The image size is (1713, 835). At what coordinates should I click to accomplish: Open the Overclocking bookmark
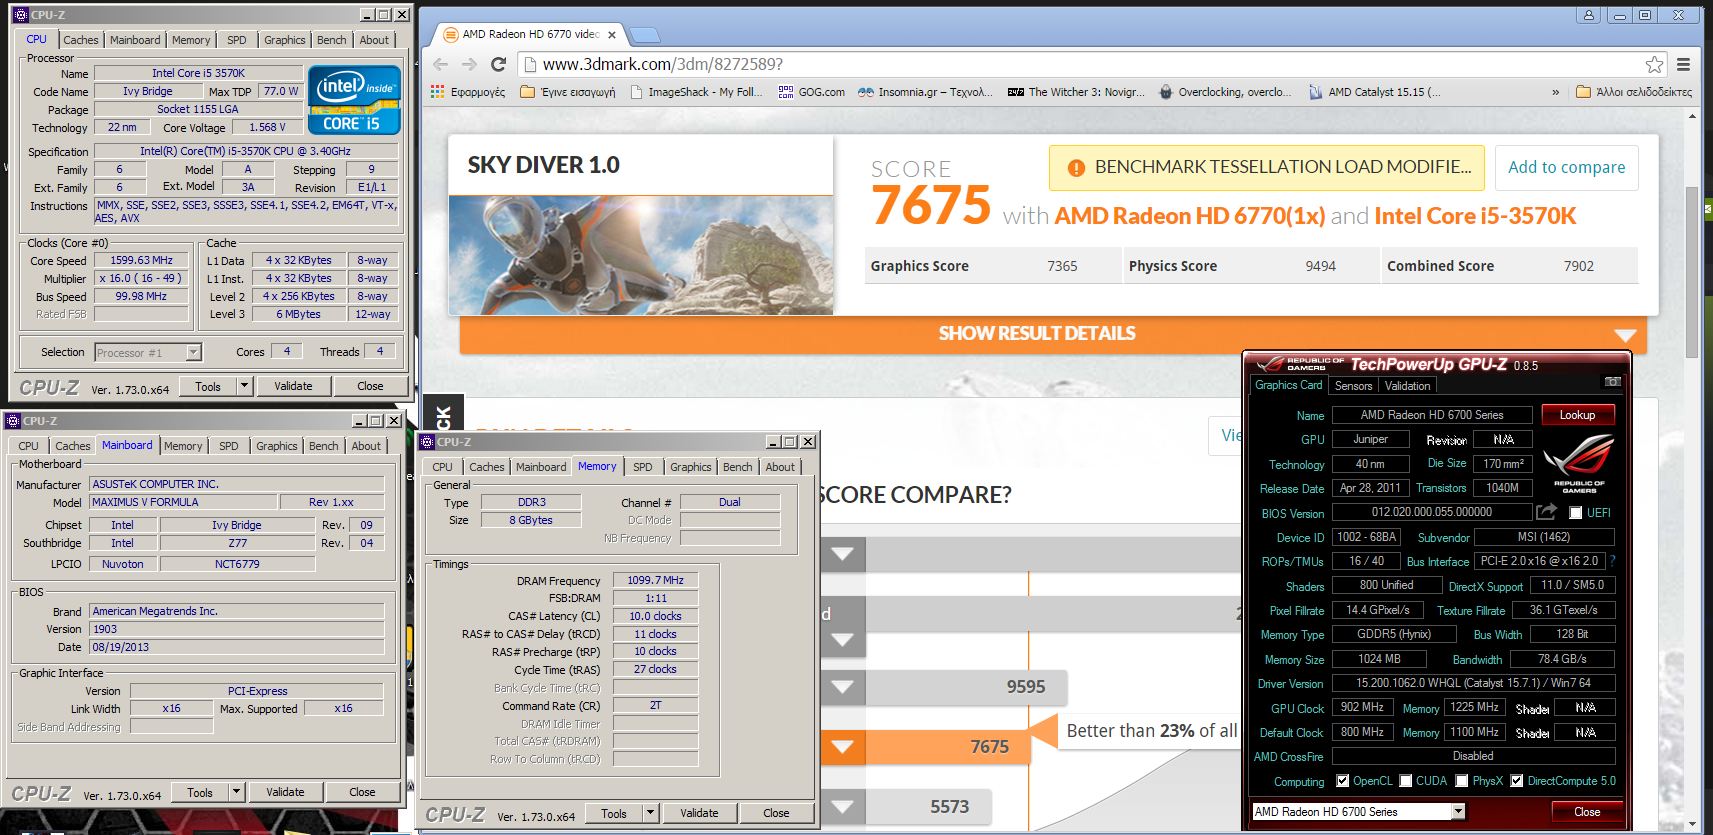(1225, 92)
